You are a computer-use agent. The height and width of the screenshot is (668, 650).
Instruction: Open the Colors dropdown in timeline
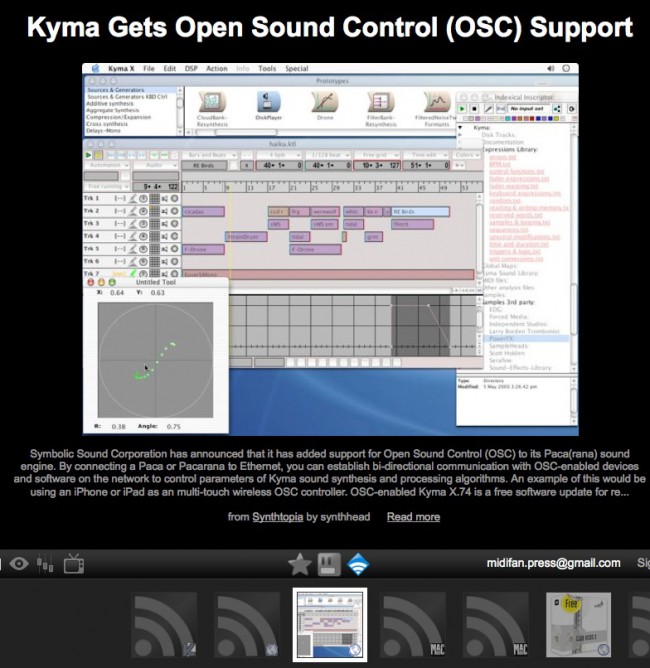click(466, 155)
